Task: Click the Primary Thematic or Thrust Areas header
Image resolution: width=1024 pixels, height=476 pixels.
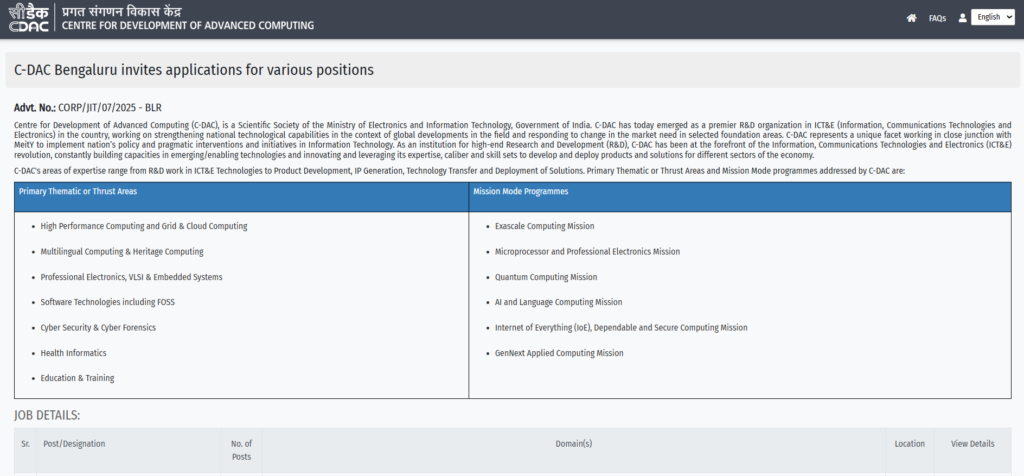Action: click(x=78, y=190)
